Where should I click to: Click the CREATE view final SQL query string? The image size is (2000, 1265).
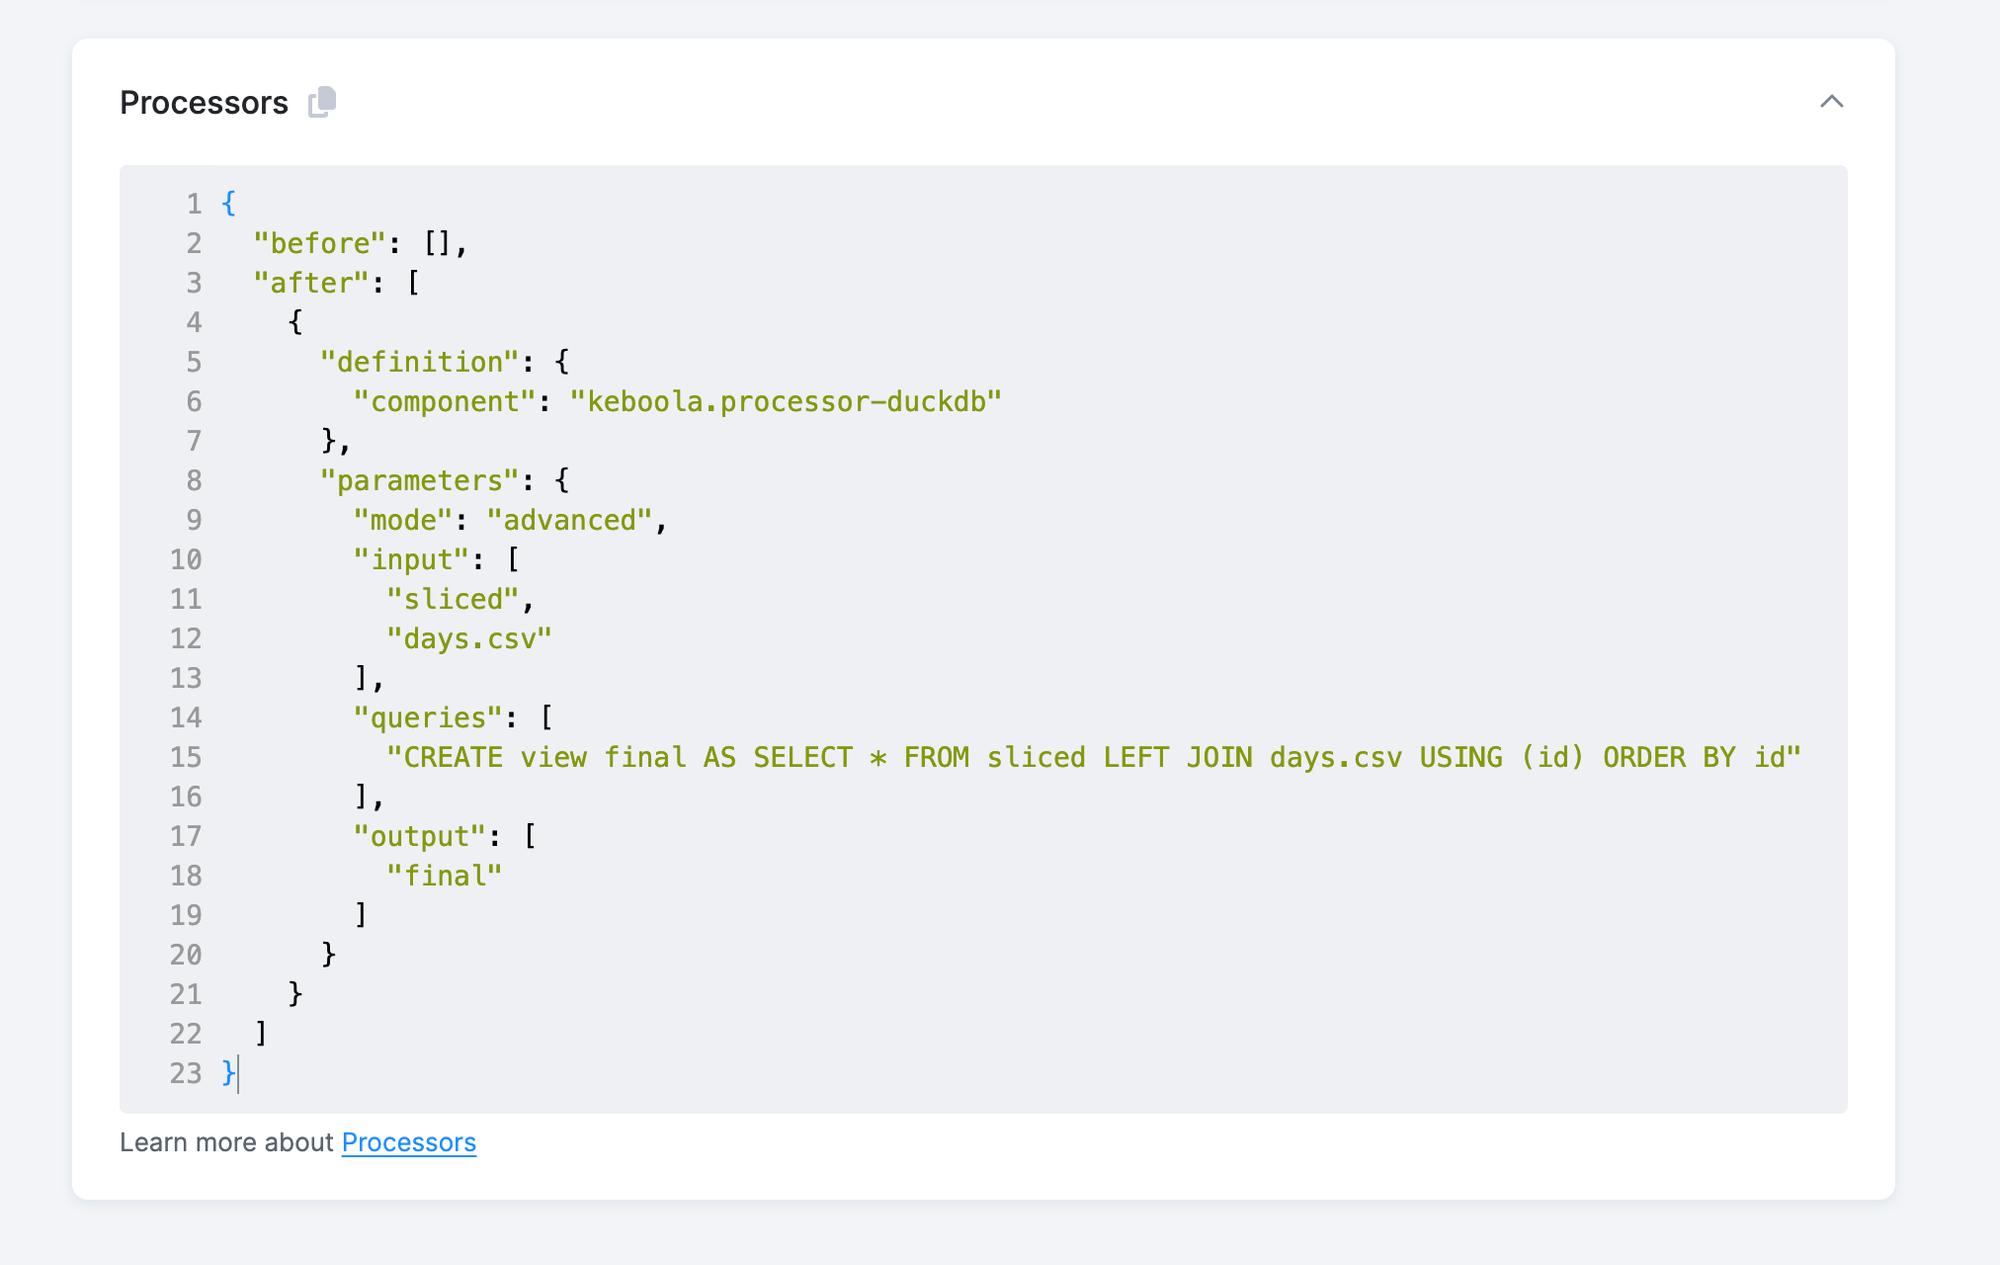[1090, 757]
